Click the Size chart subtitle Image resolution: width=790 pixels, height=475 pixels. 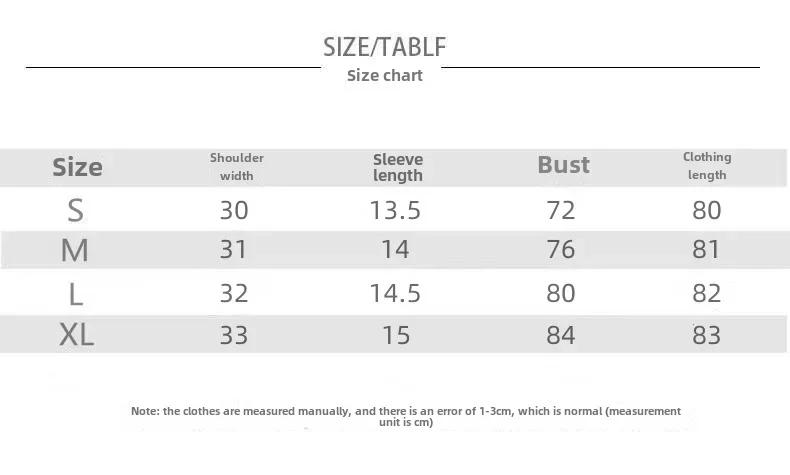coord(384,76)
